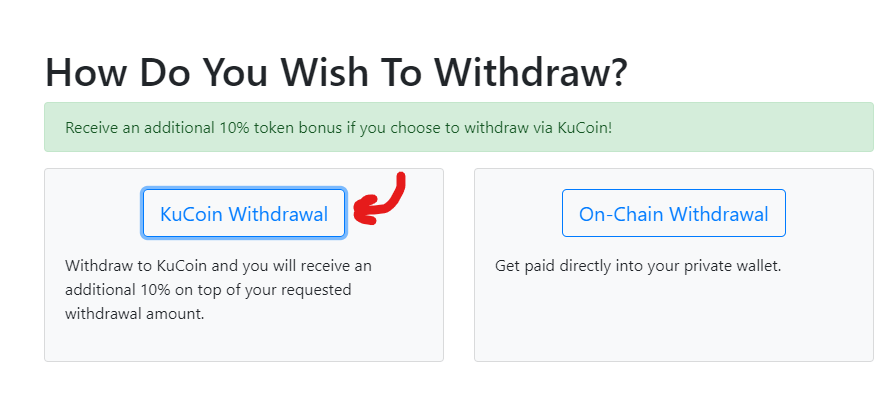Click the "Withdraw to KuCoin and you will receive" line
This screenshot has height=395, width=895.
coord(218,266)
